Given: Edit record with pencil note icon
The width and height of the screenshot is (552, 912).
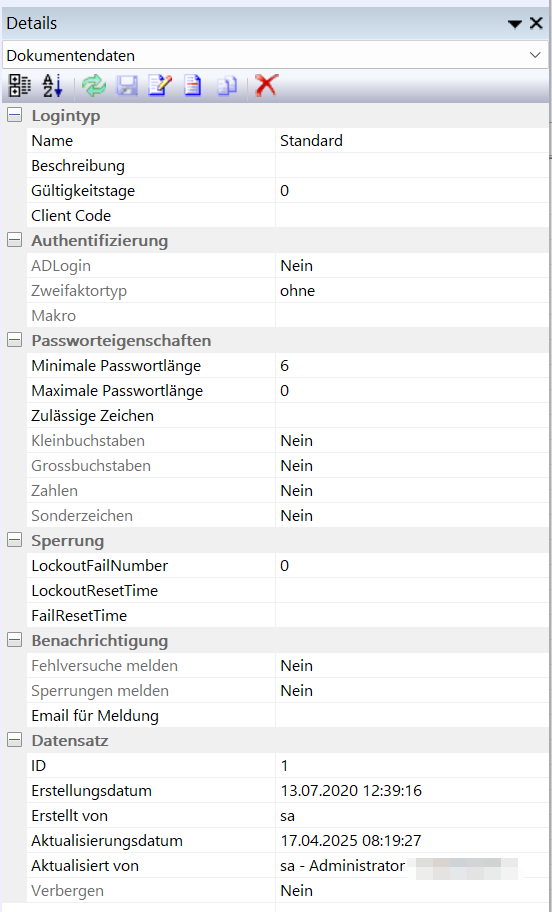Looking at the screenshot, I should 160,86.
